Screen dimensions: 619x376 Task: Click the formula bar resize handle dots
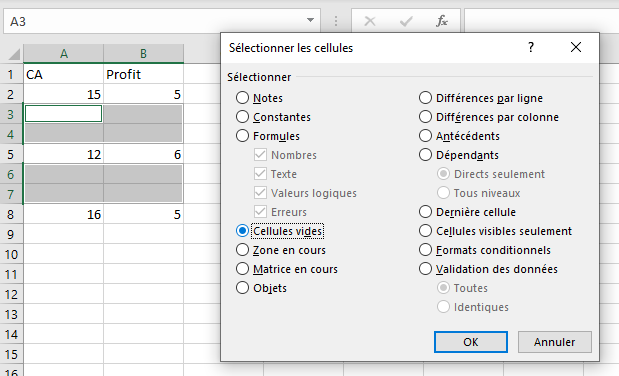click(336, 21)
